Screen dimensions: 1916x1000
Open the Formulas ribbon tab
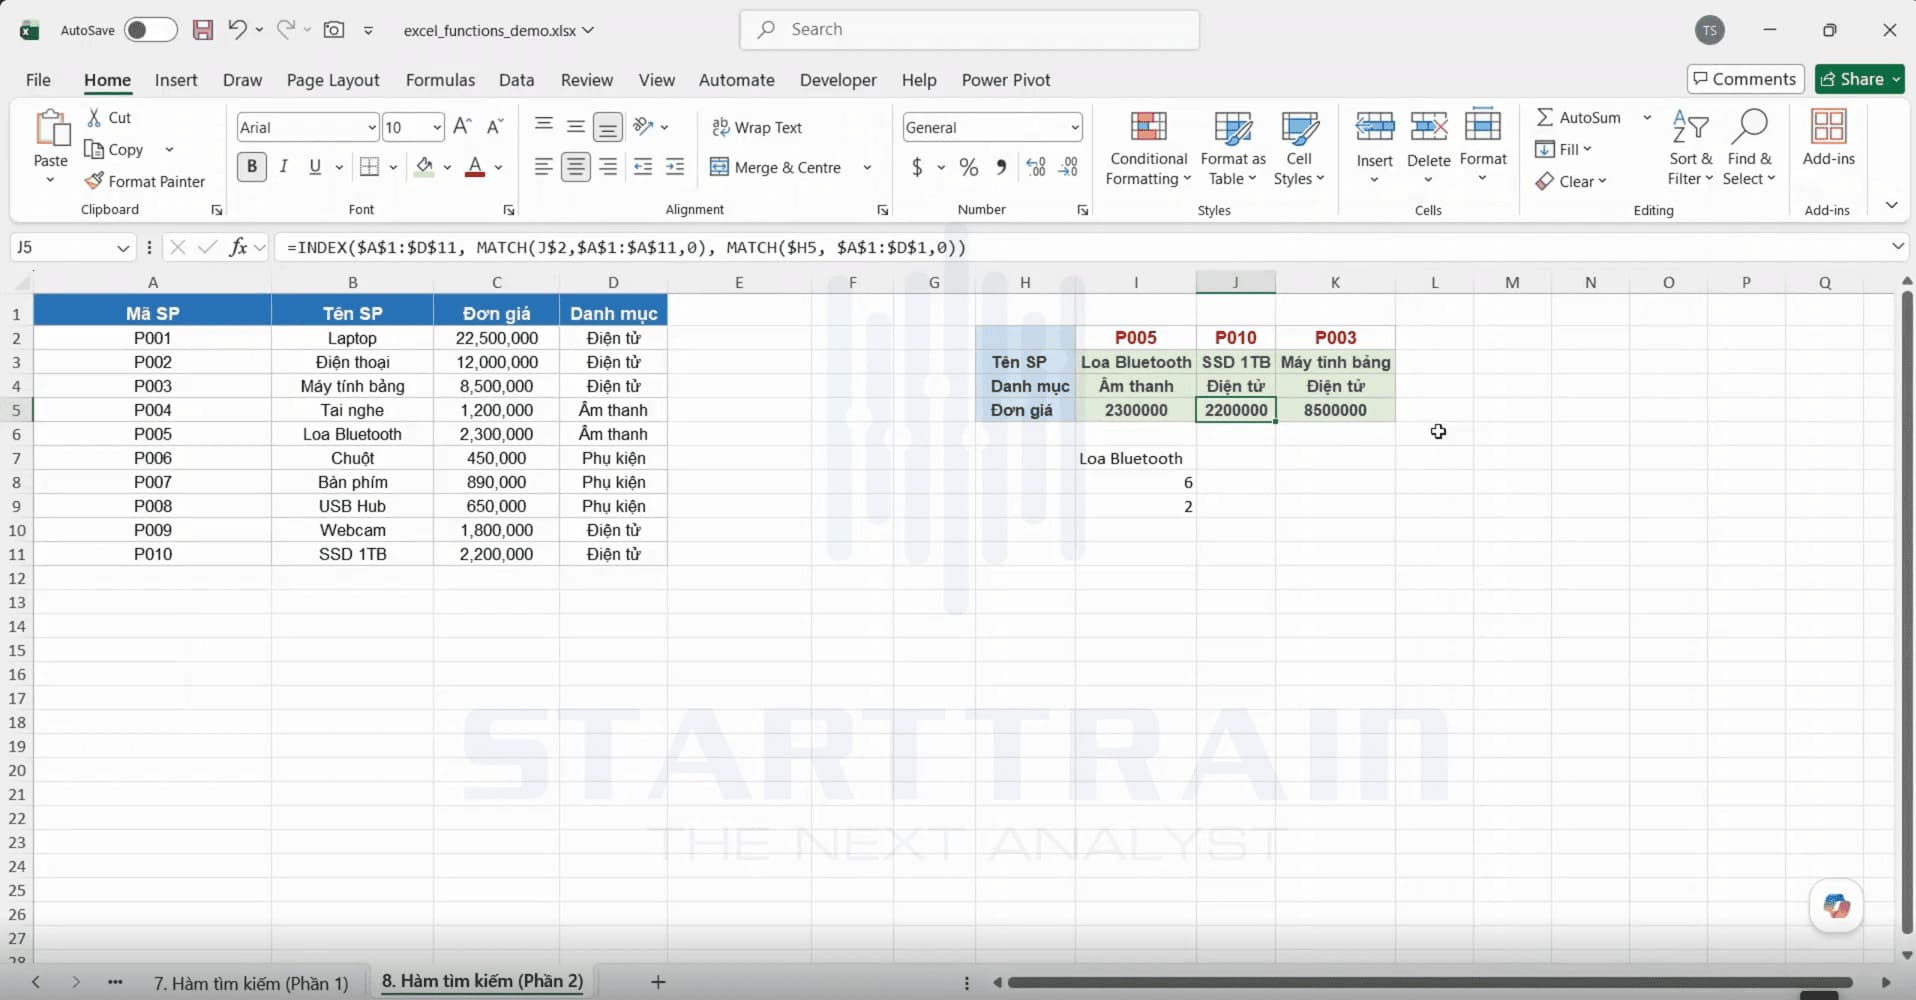coord(440,80)
